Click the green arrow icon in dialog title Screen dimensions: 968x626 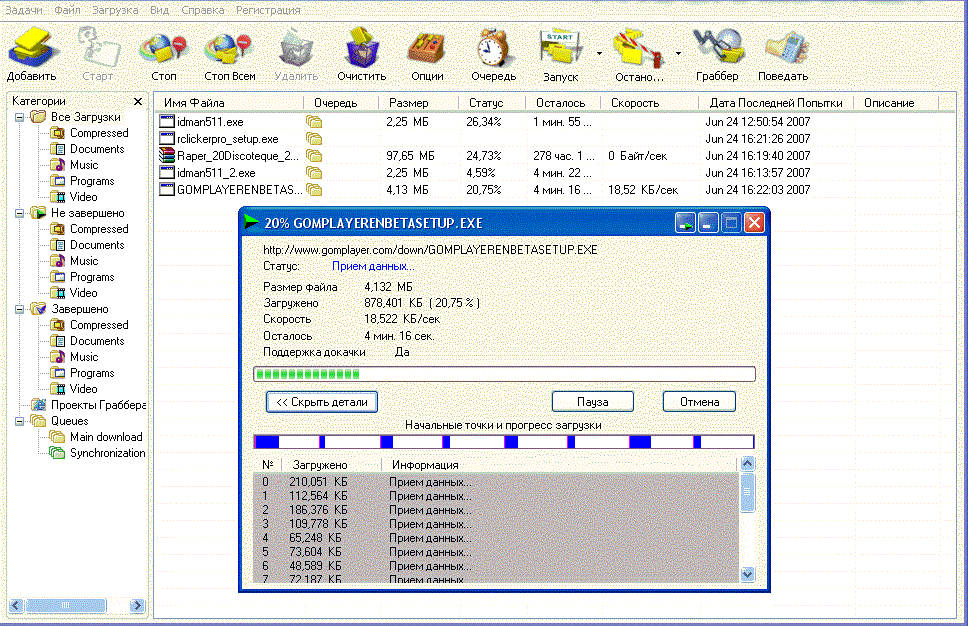pos(251,222)
